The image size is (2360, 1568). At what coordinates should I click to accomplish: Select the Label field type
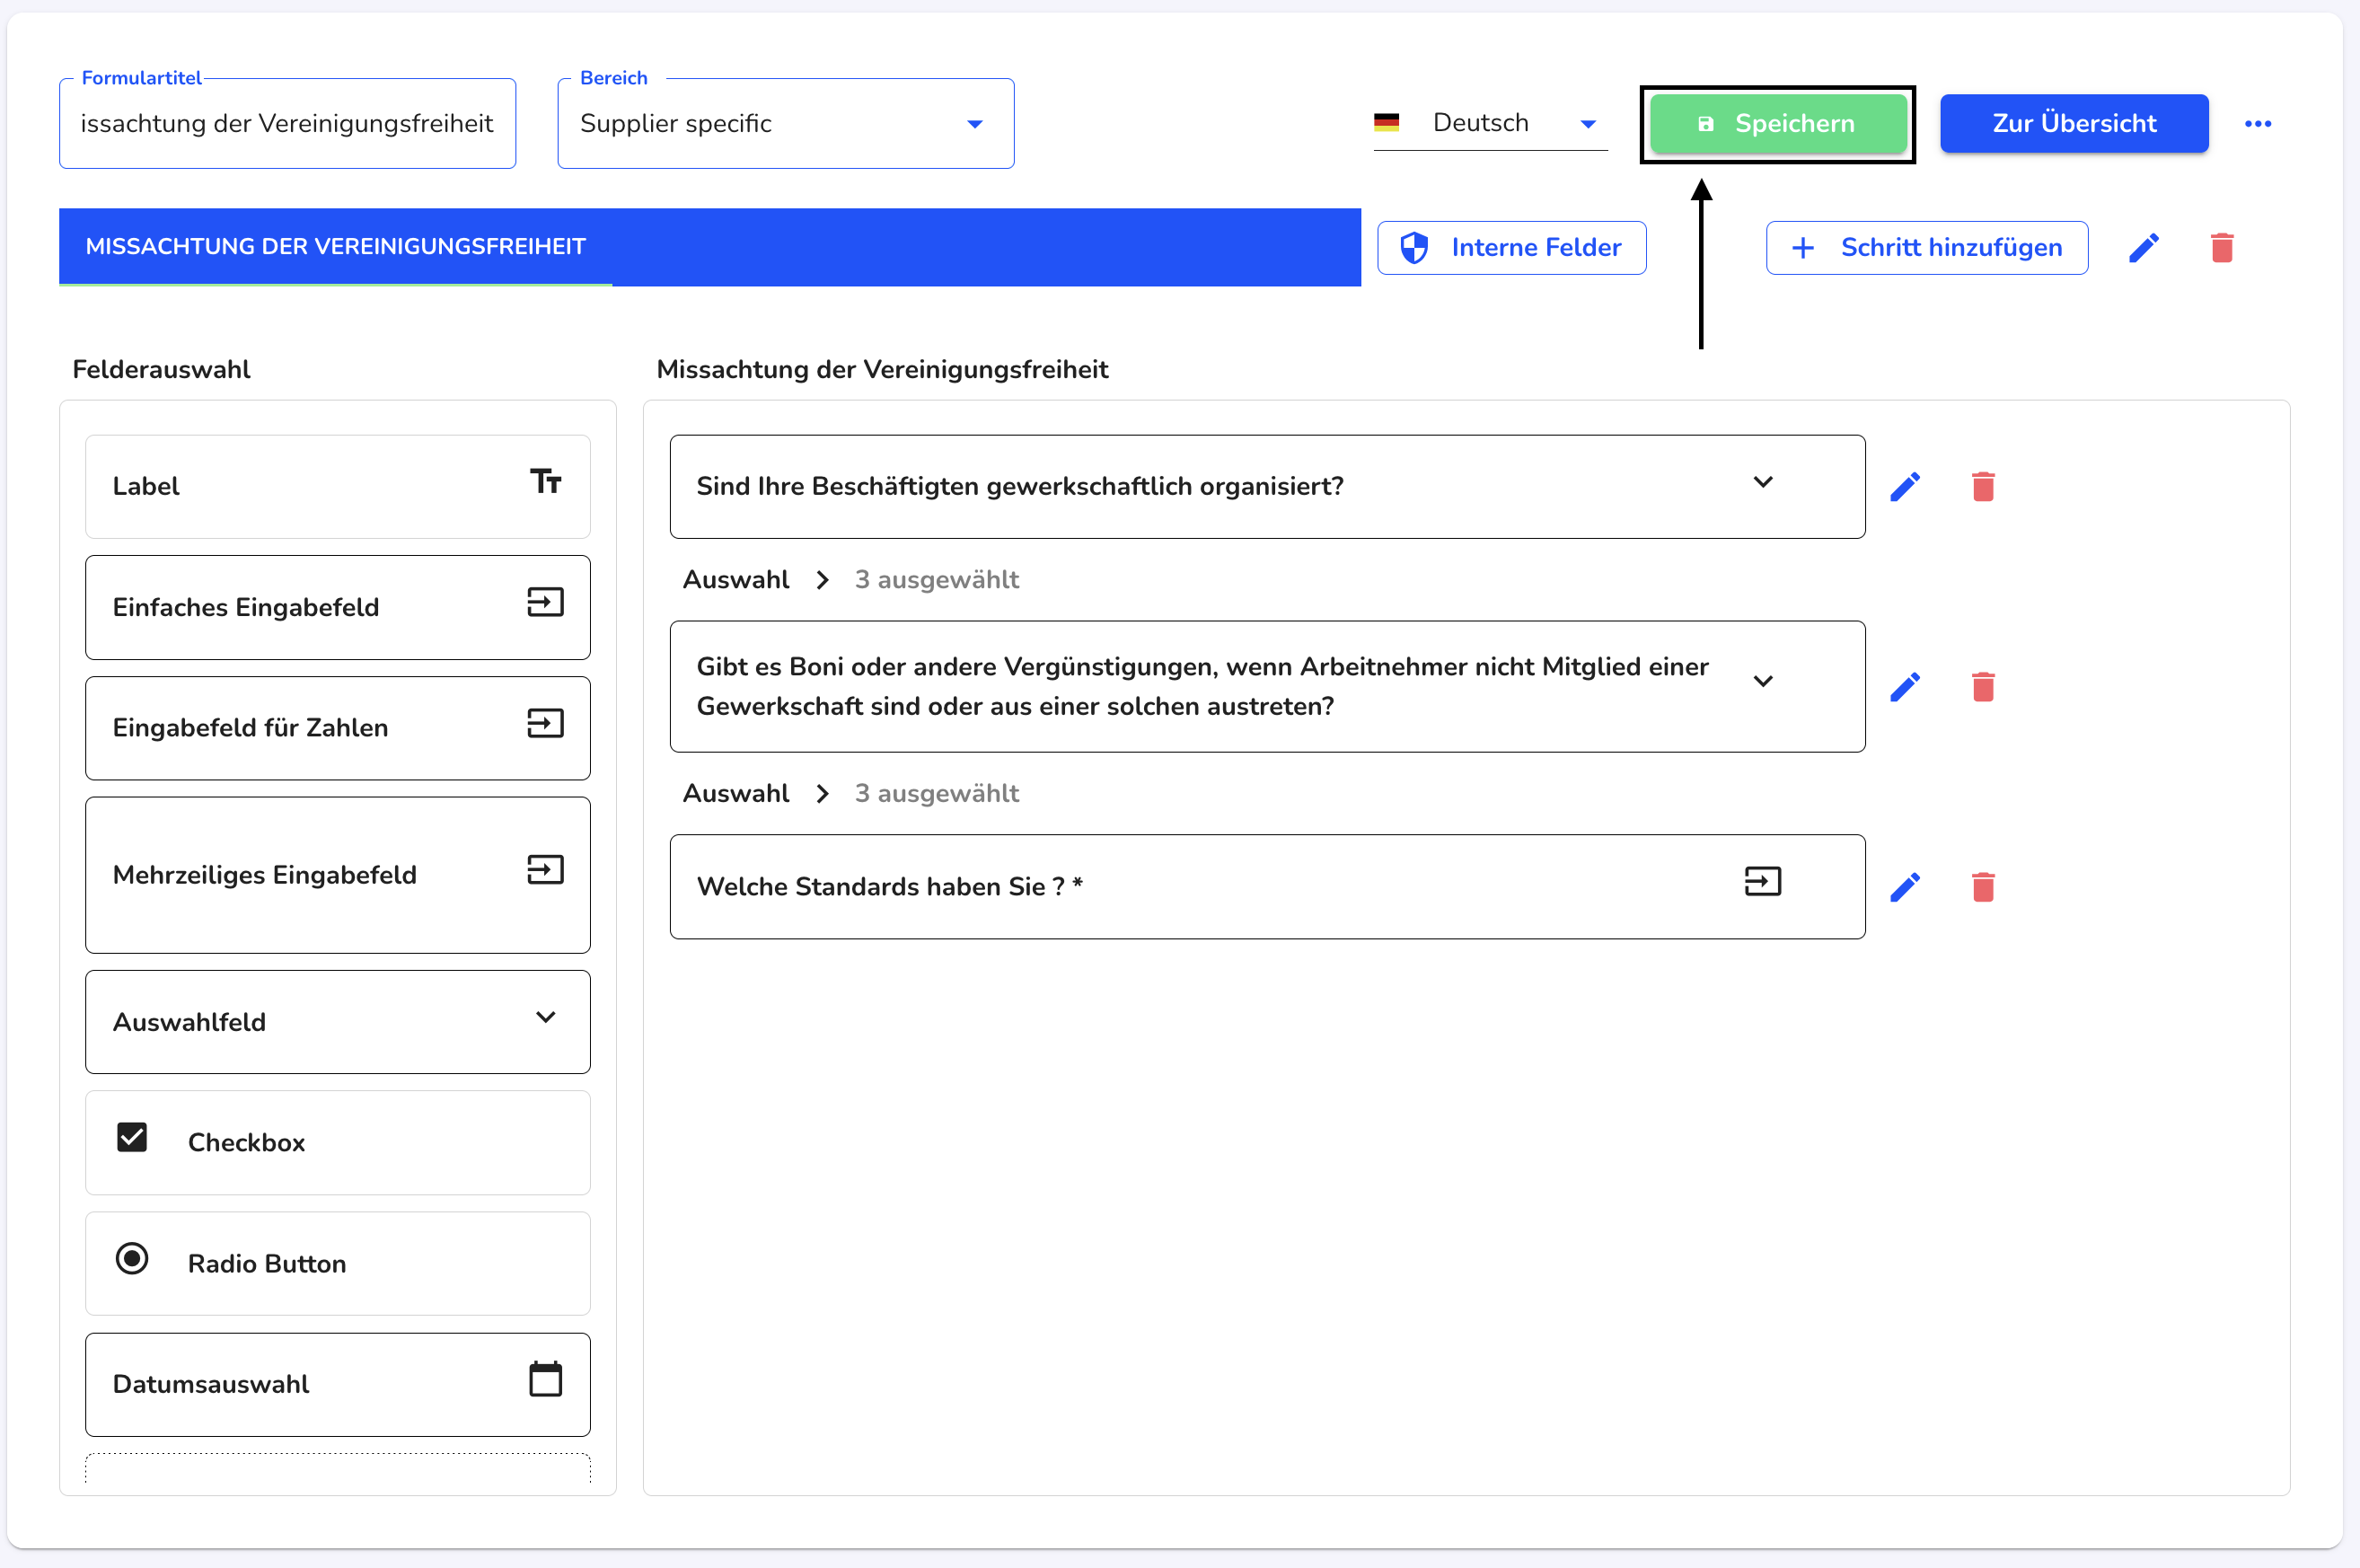(x=338, y=487)
